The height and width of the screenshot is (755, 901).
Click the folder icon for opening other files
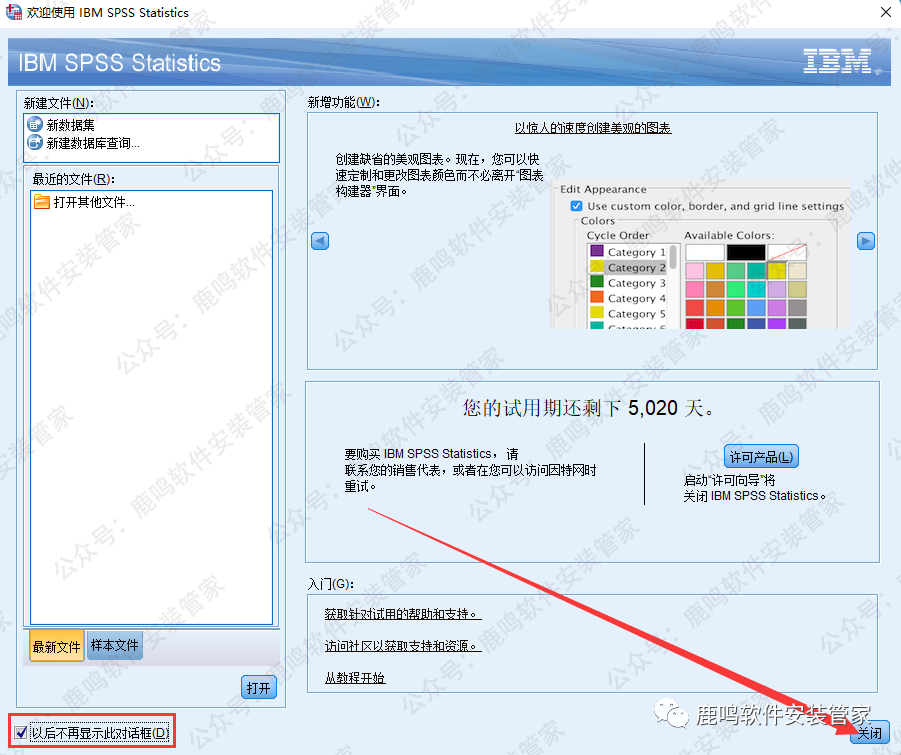[x=41, y=202]
